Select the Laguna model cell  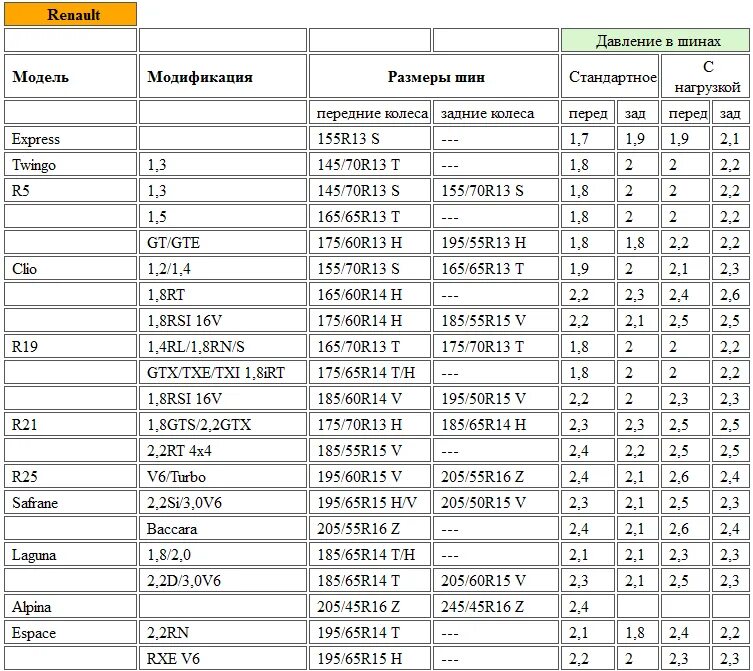click(71, 554)
